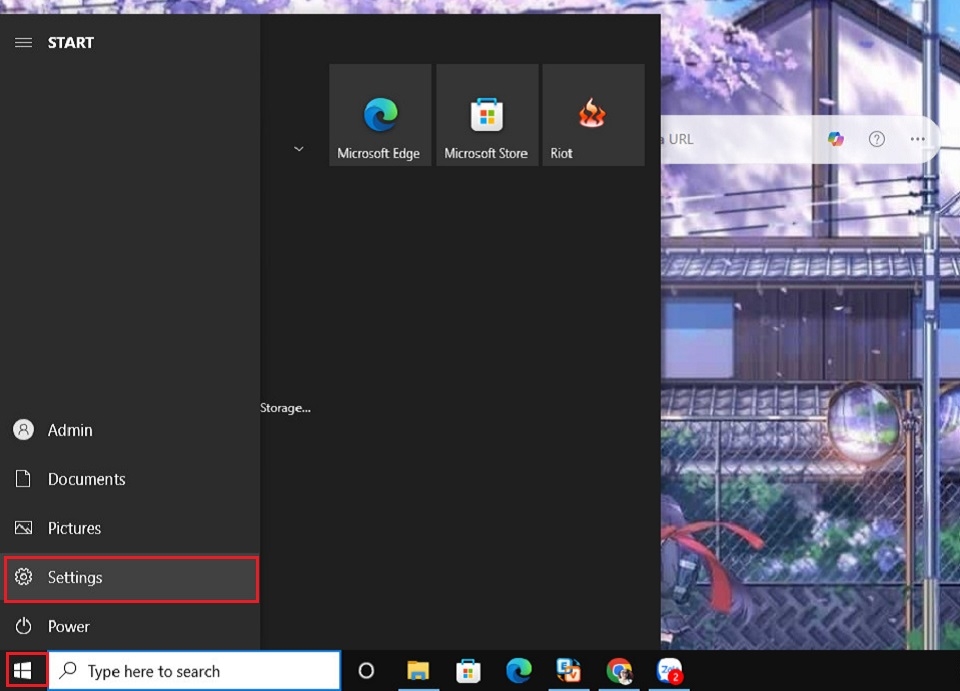
Task: Open the Microsoft Edge tile
Action: click(380, 114)
